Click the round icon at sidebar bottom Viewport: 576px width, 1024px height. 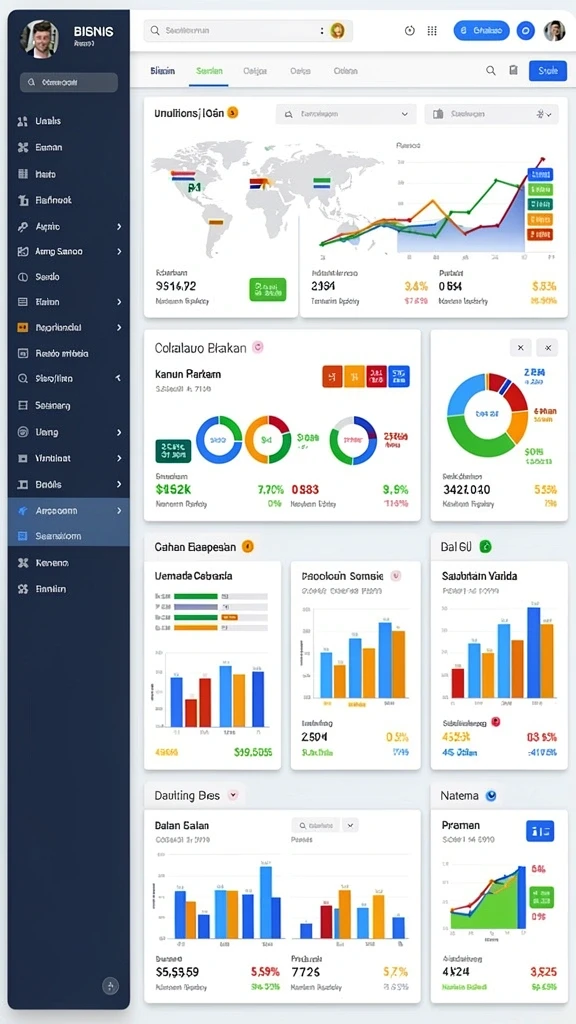110,986
